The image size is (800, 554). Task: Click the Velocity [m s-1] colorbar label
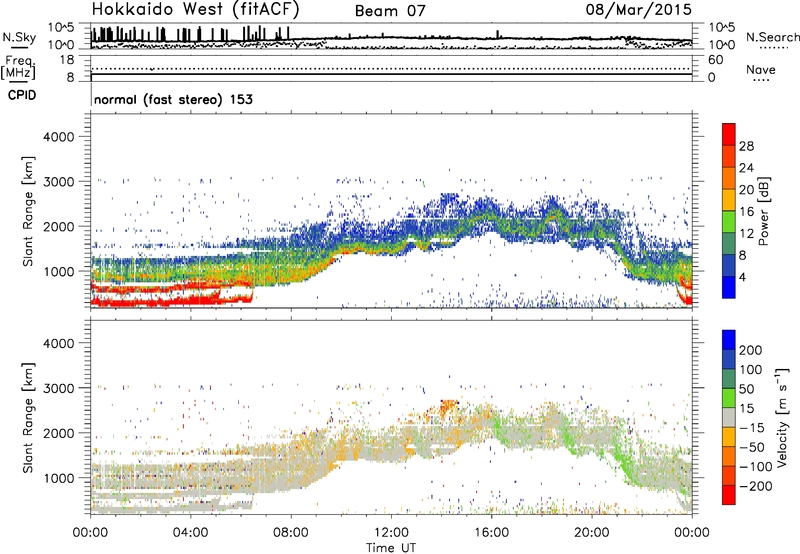click(782, 417)
